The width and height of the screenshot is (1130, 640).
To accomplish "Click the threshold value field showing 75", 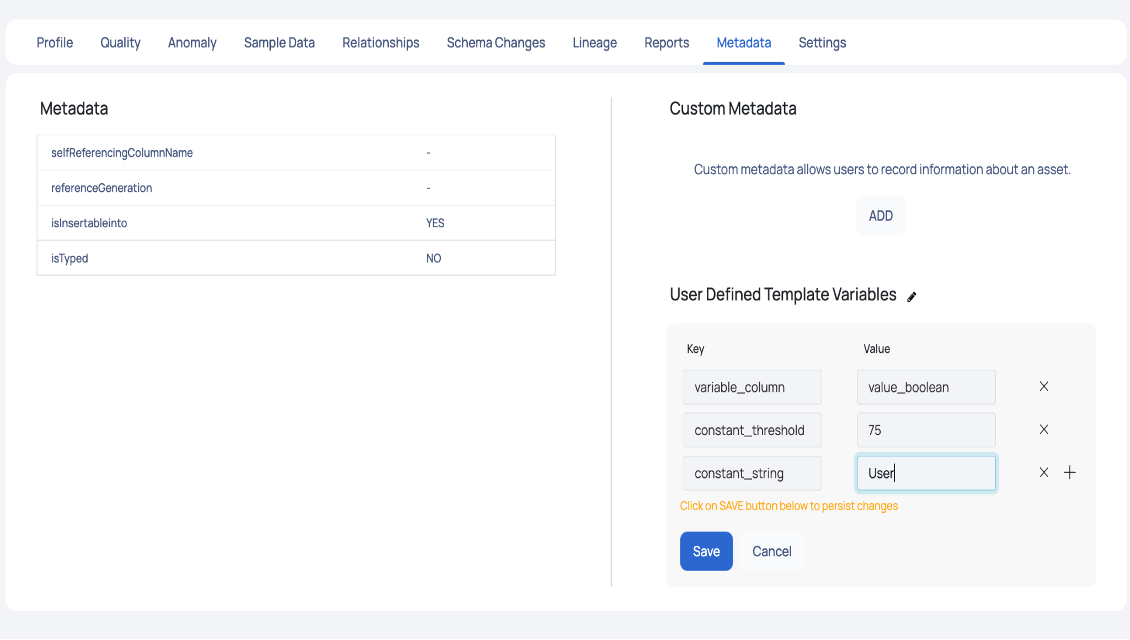I will (x=925, y=429).
